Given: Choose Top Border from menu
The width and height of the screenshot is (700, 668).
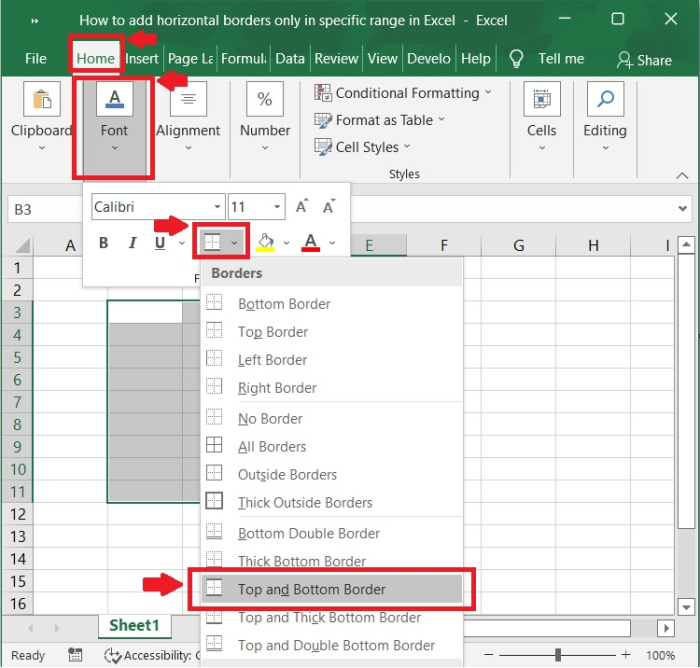Looking at the screenshot, I should 332,332.
